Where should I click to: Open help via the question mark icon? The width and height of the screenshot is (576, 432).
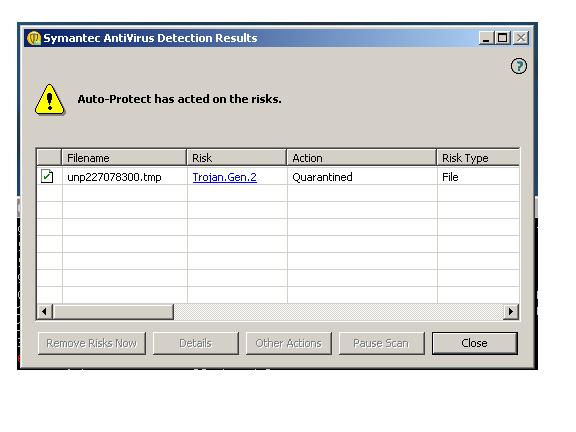(519, 66)
